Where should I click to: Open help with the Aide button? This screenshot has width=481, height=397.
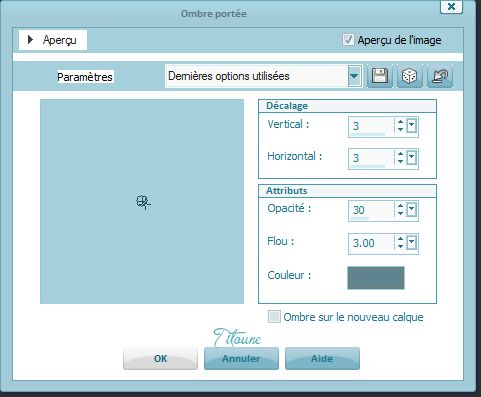click(x=322, y=358)
